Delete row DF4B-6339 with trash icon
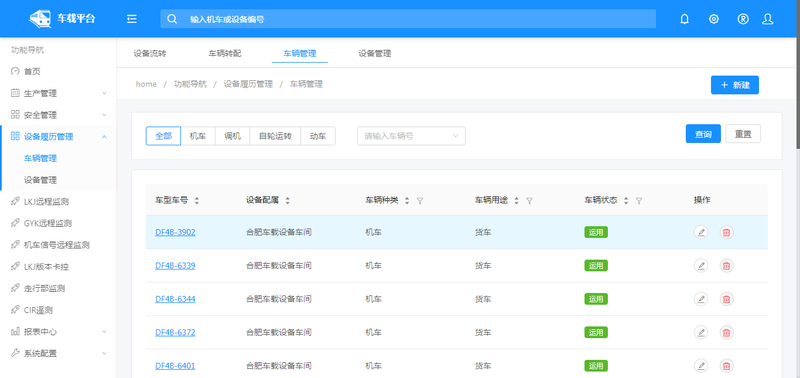The image size is (800, 378). pyautogui.click(x=727, y=265)
